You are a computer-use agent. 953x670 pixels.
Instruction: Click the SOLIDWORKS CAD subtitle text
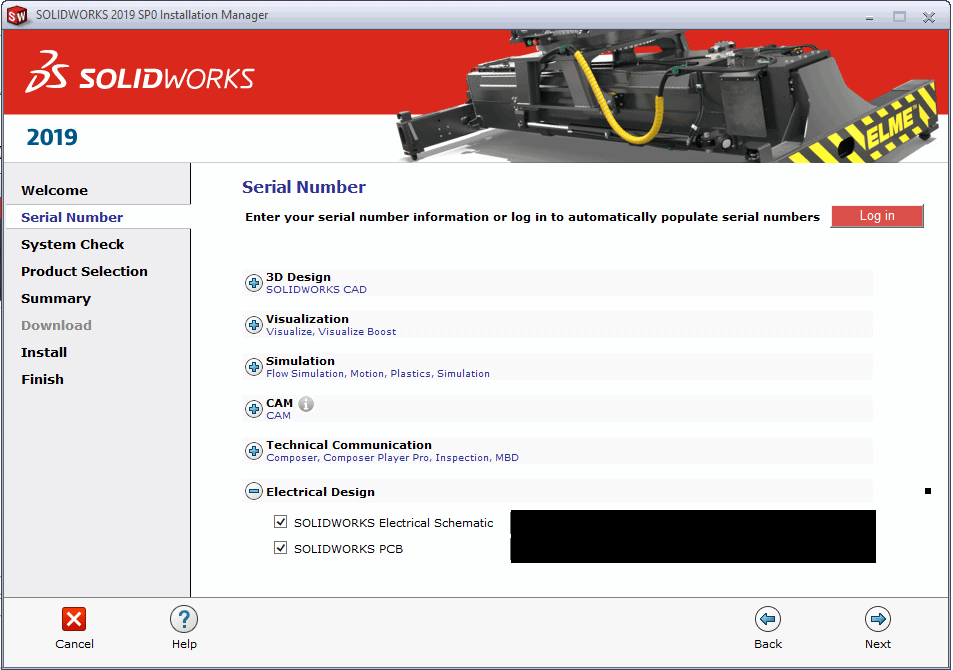317,290
